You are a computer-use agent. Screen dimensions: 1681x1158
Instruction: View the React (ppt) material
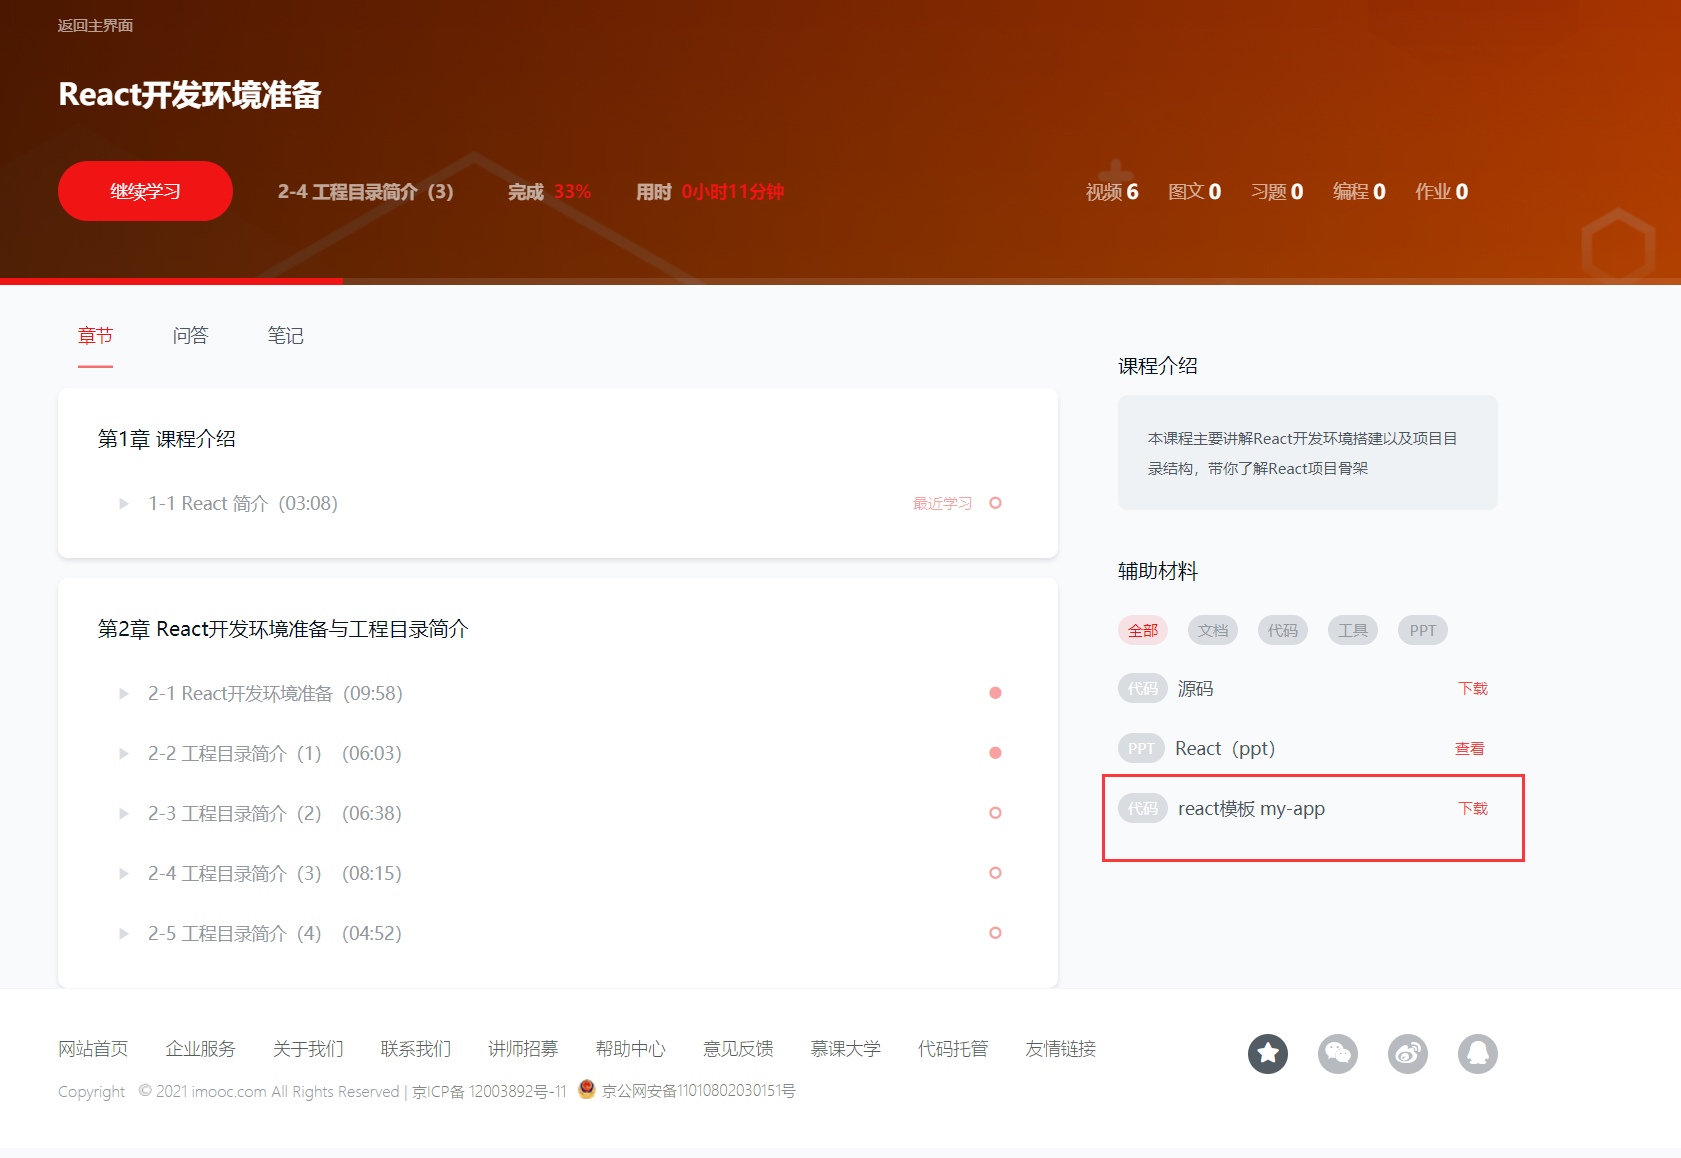[x=1470, y=749]
